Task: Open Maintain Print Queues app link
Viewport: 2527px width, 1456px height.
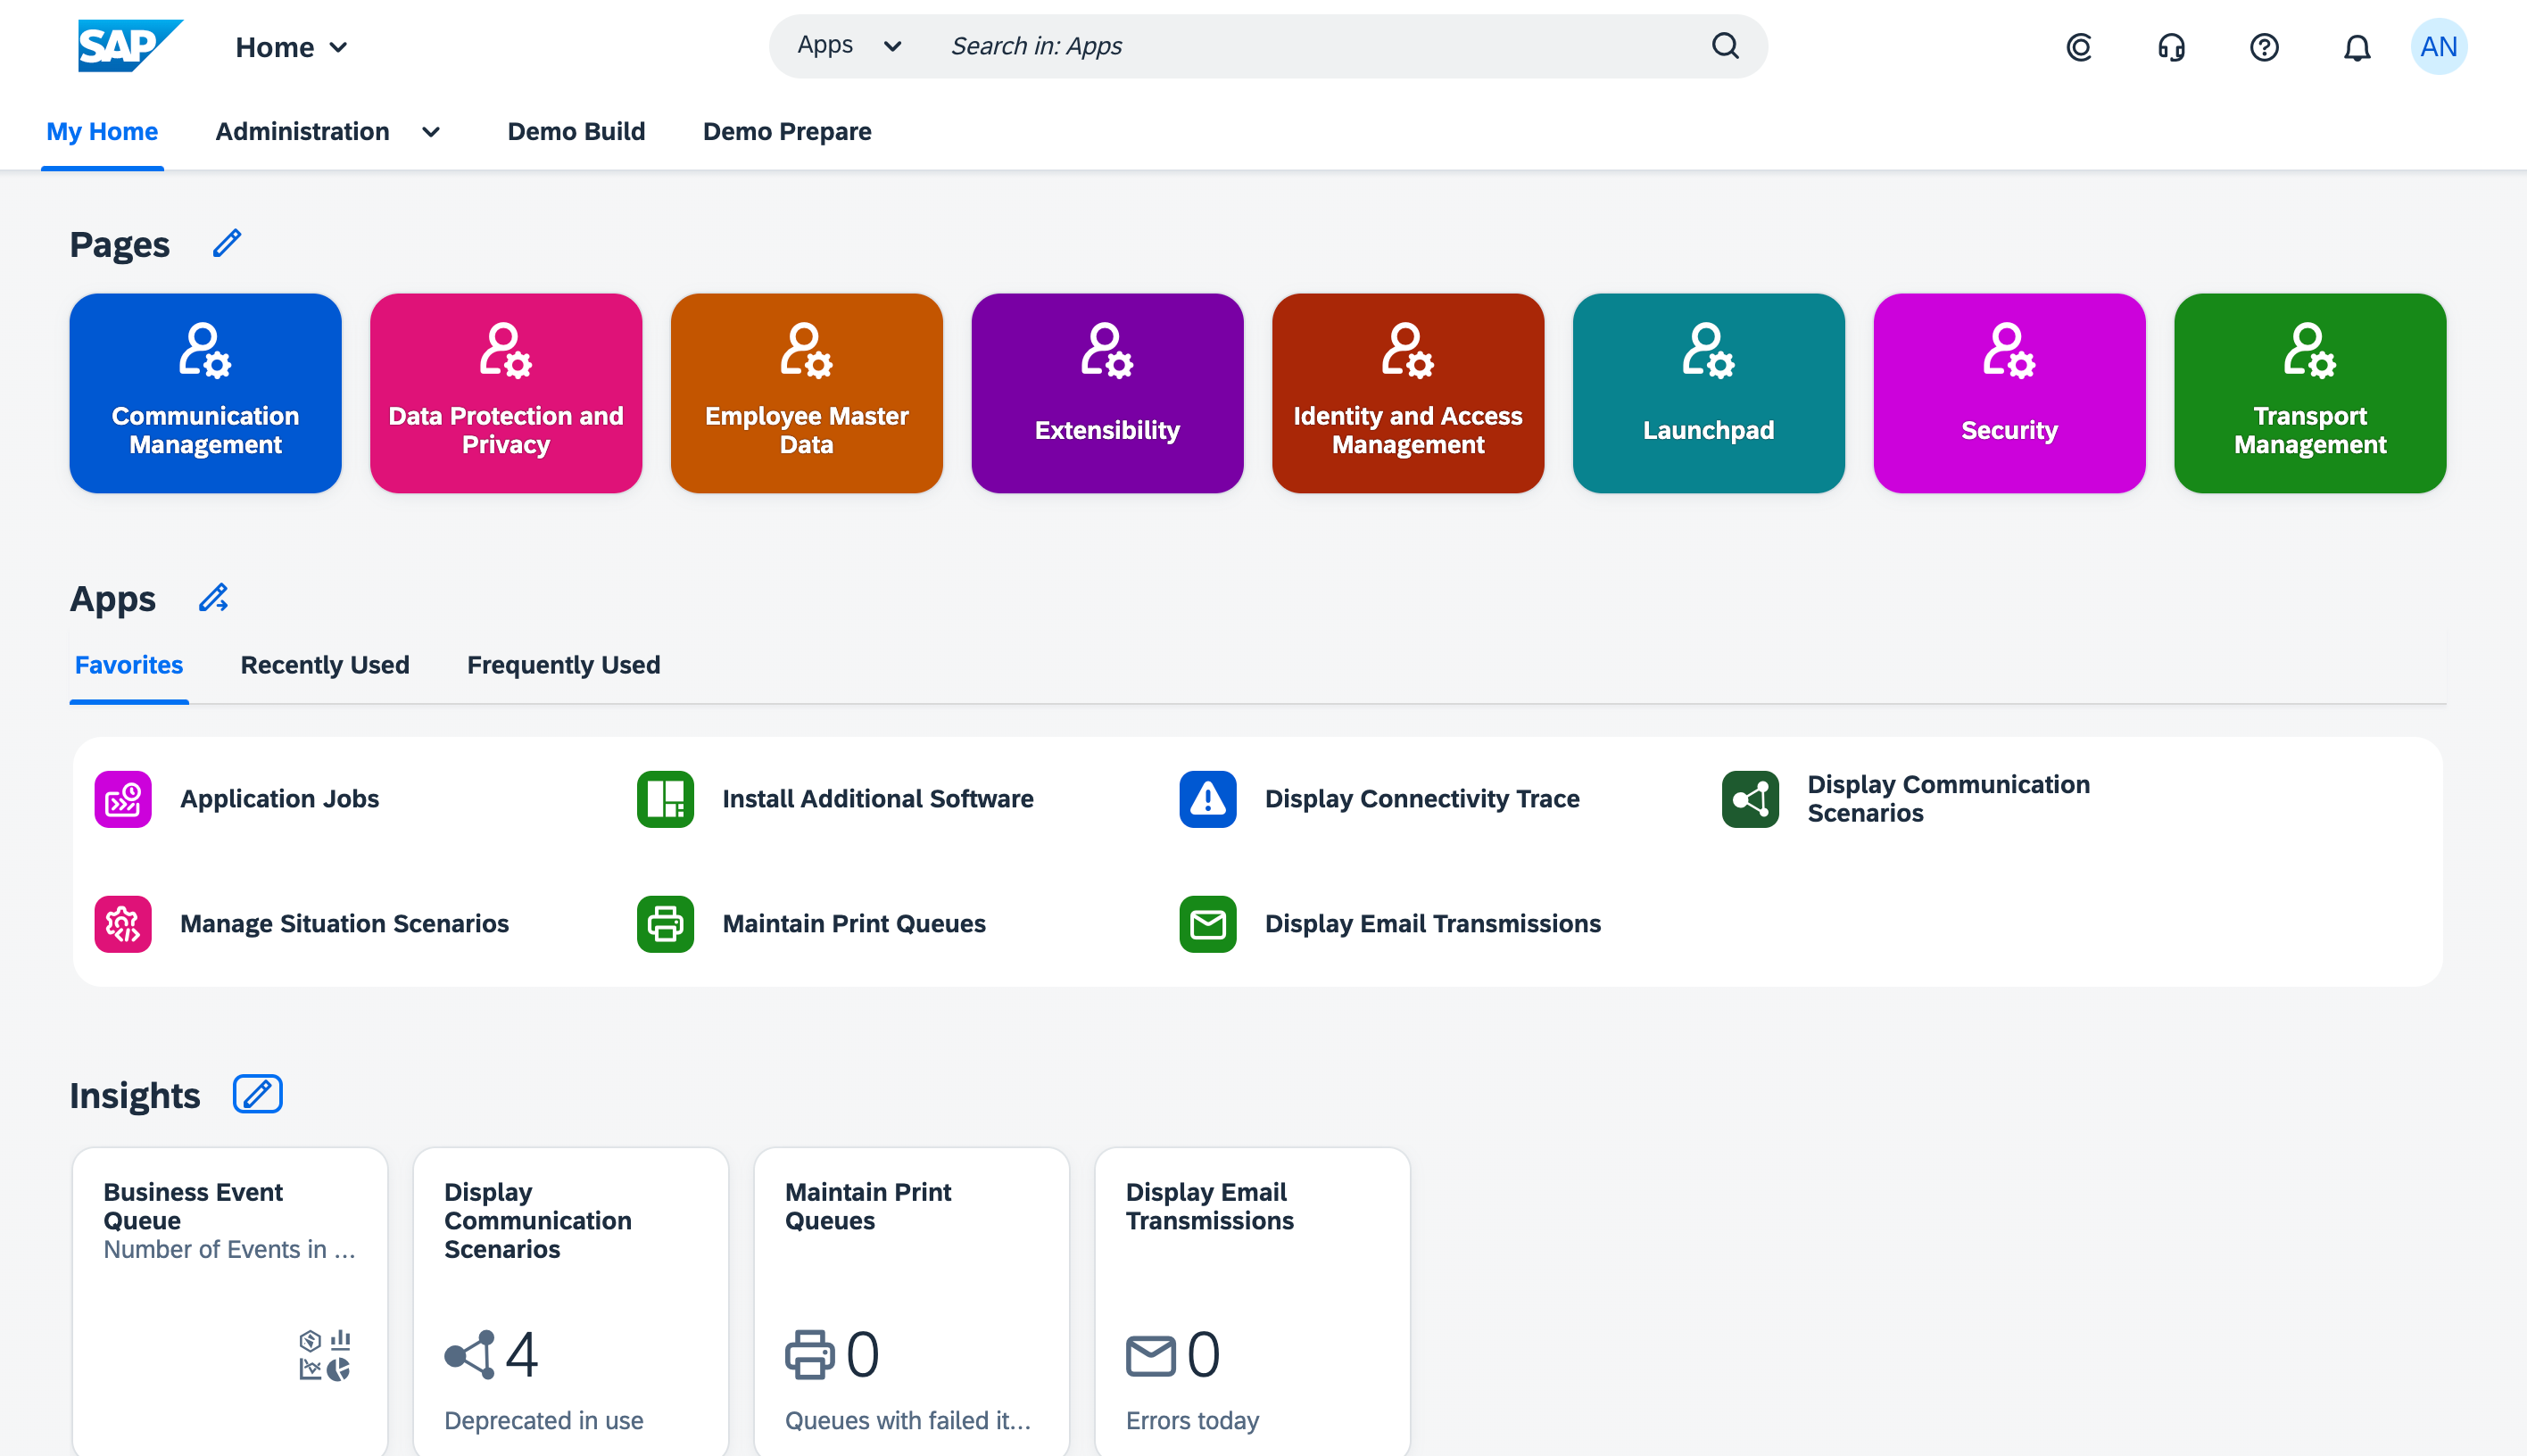Action: click(x=853, y=923)
